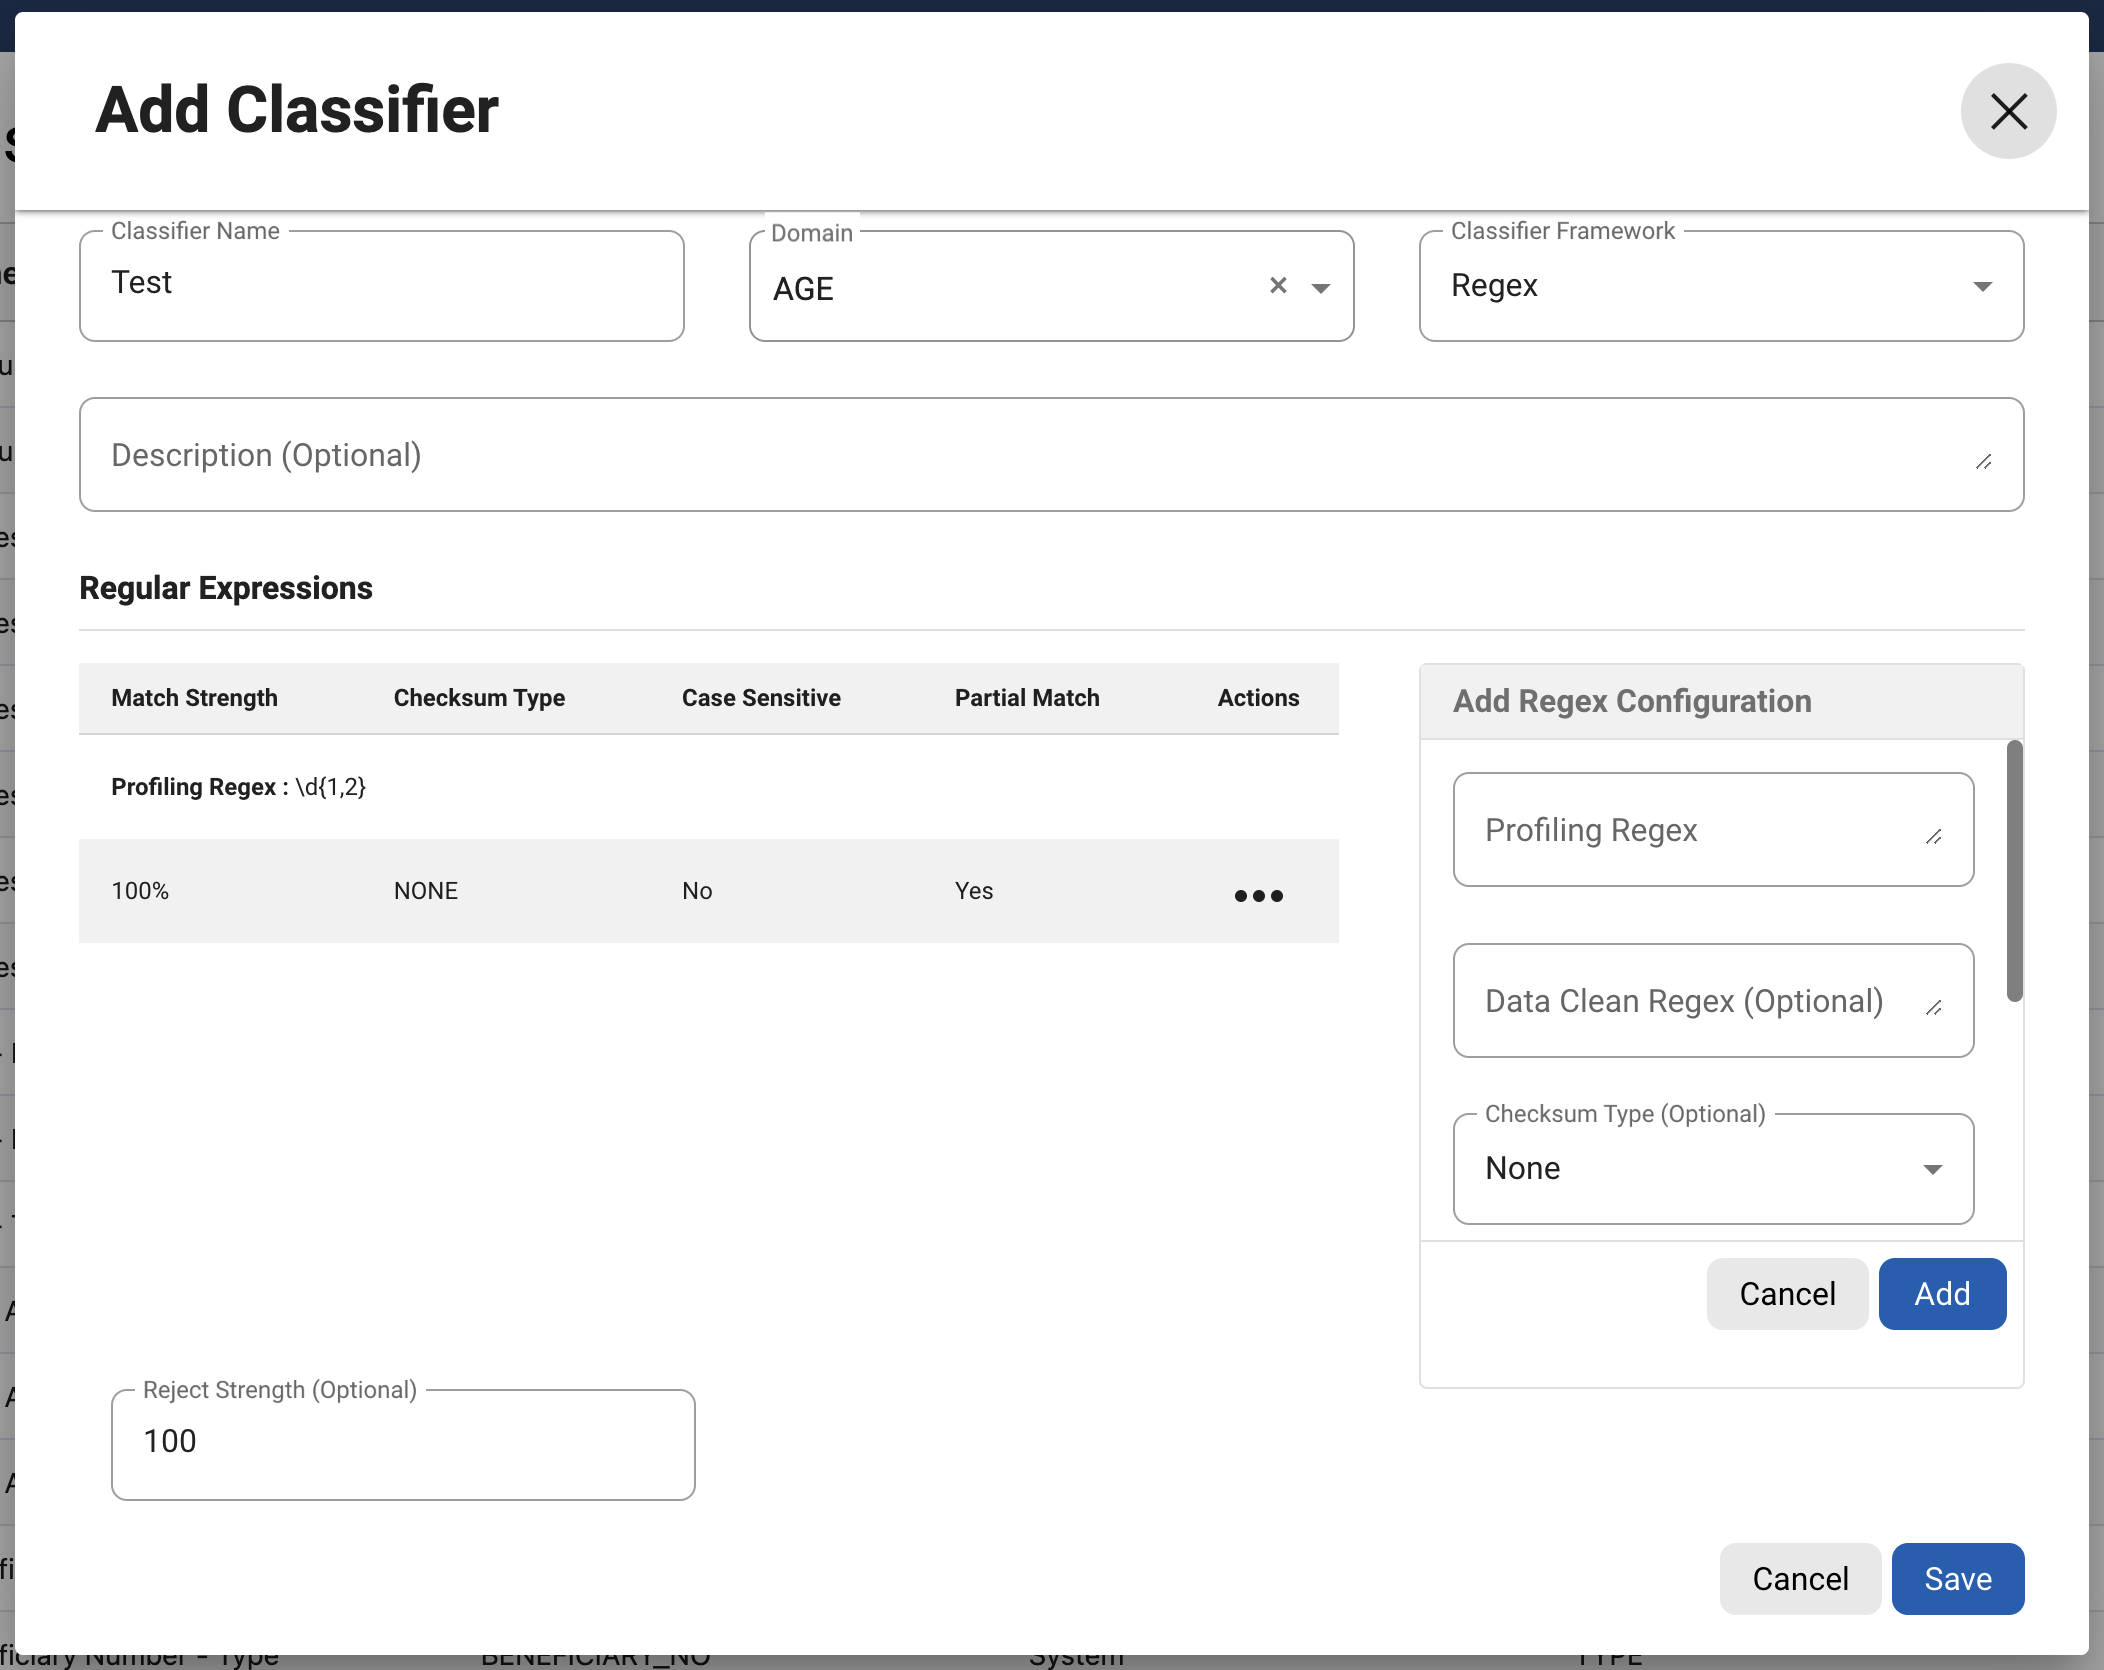
Task: Open the Domain dropdown
Action: pos(1320,287)
